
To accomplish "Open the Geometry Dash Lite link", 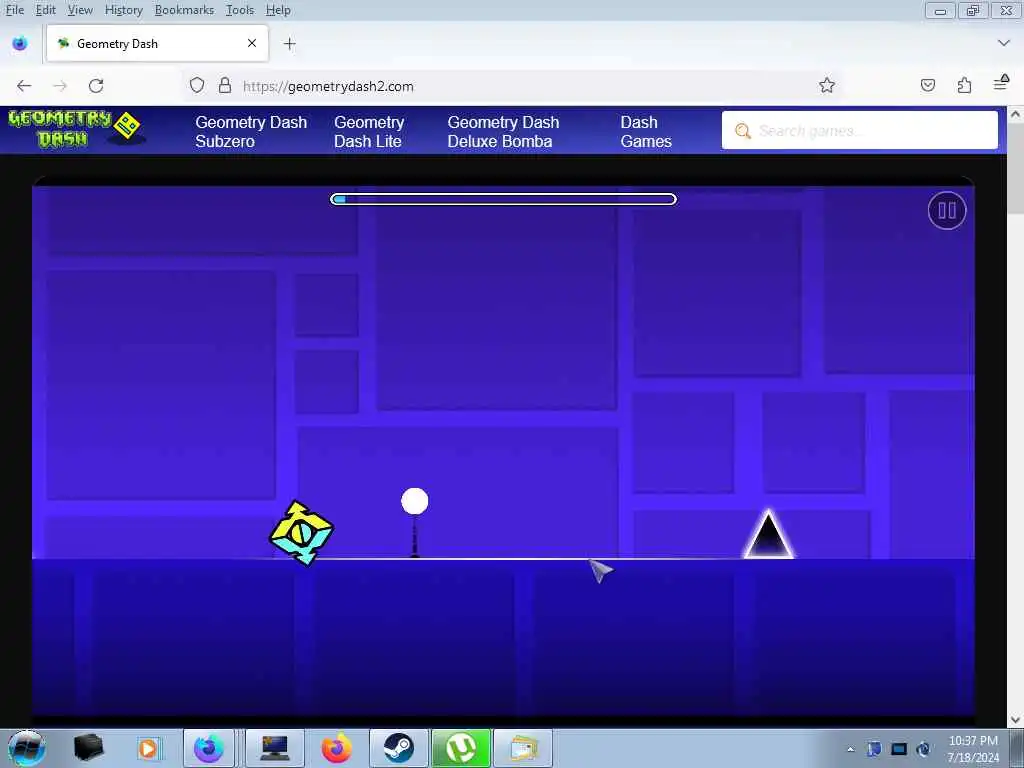I will [x=369, y=131].
